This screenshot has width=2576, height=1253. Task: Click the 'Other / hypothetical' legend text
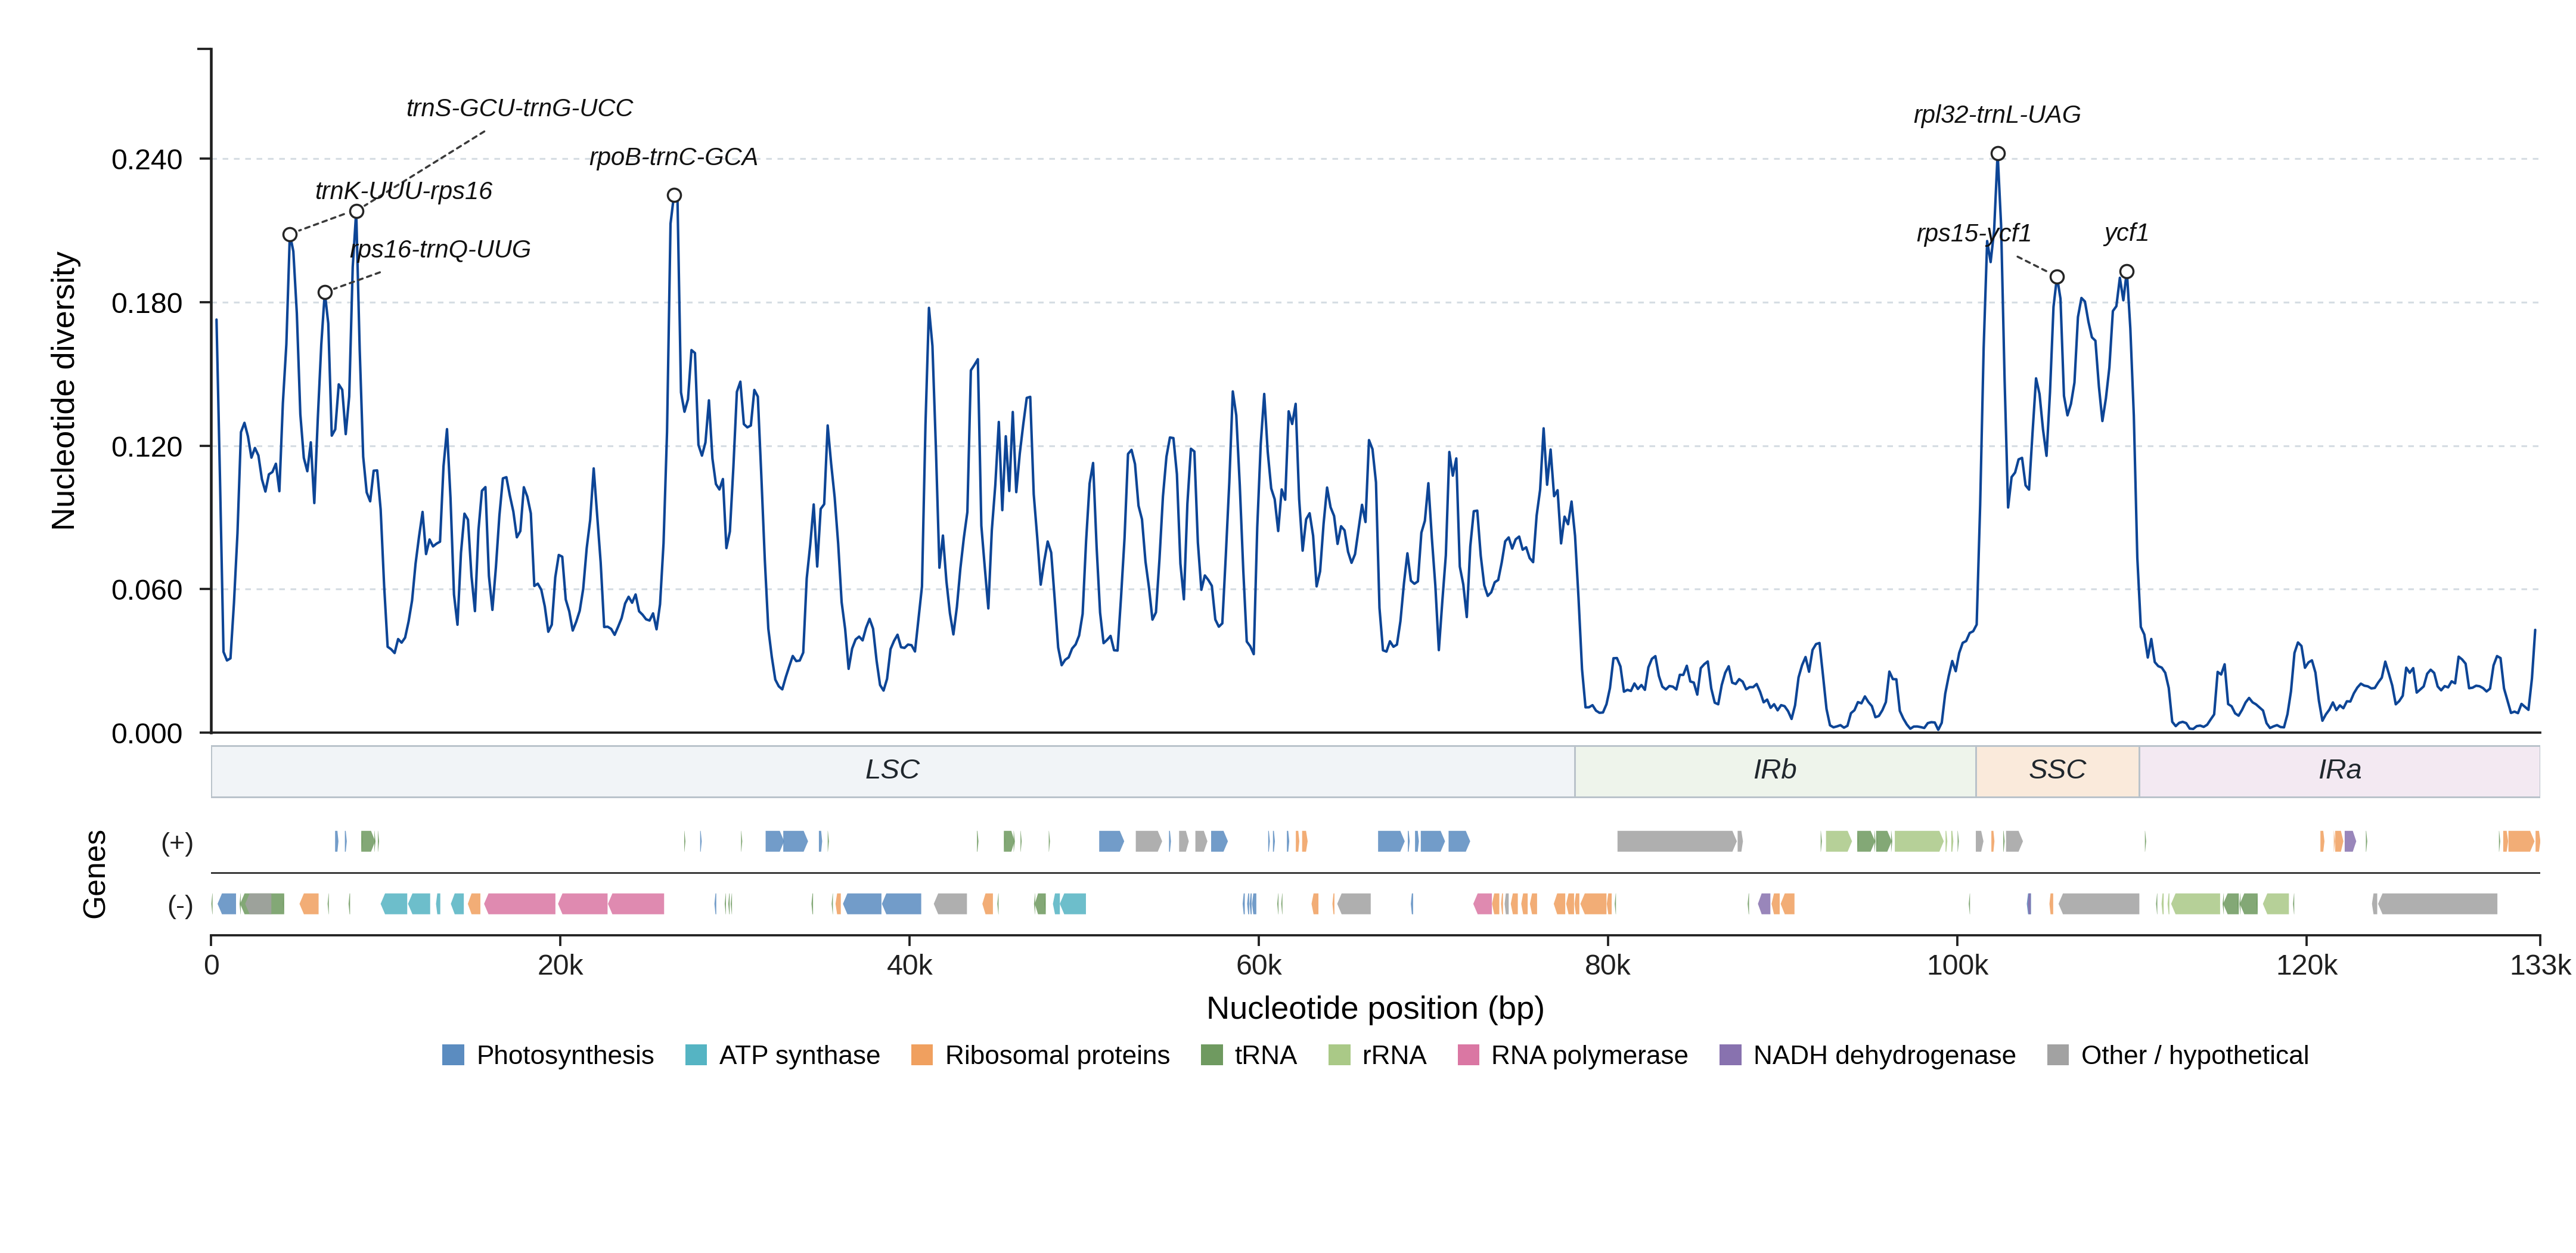2195,1055
